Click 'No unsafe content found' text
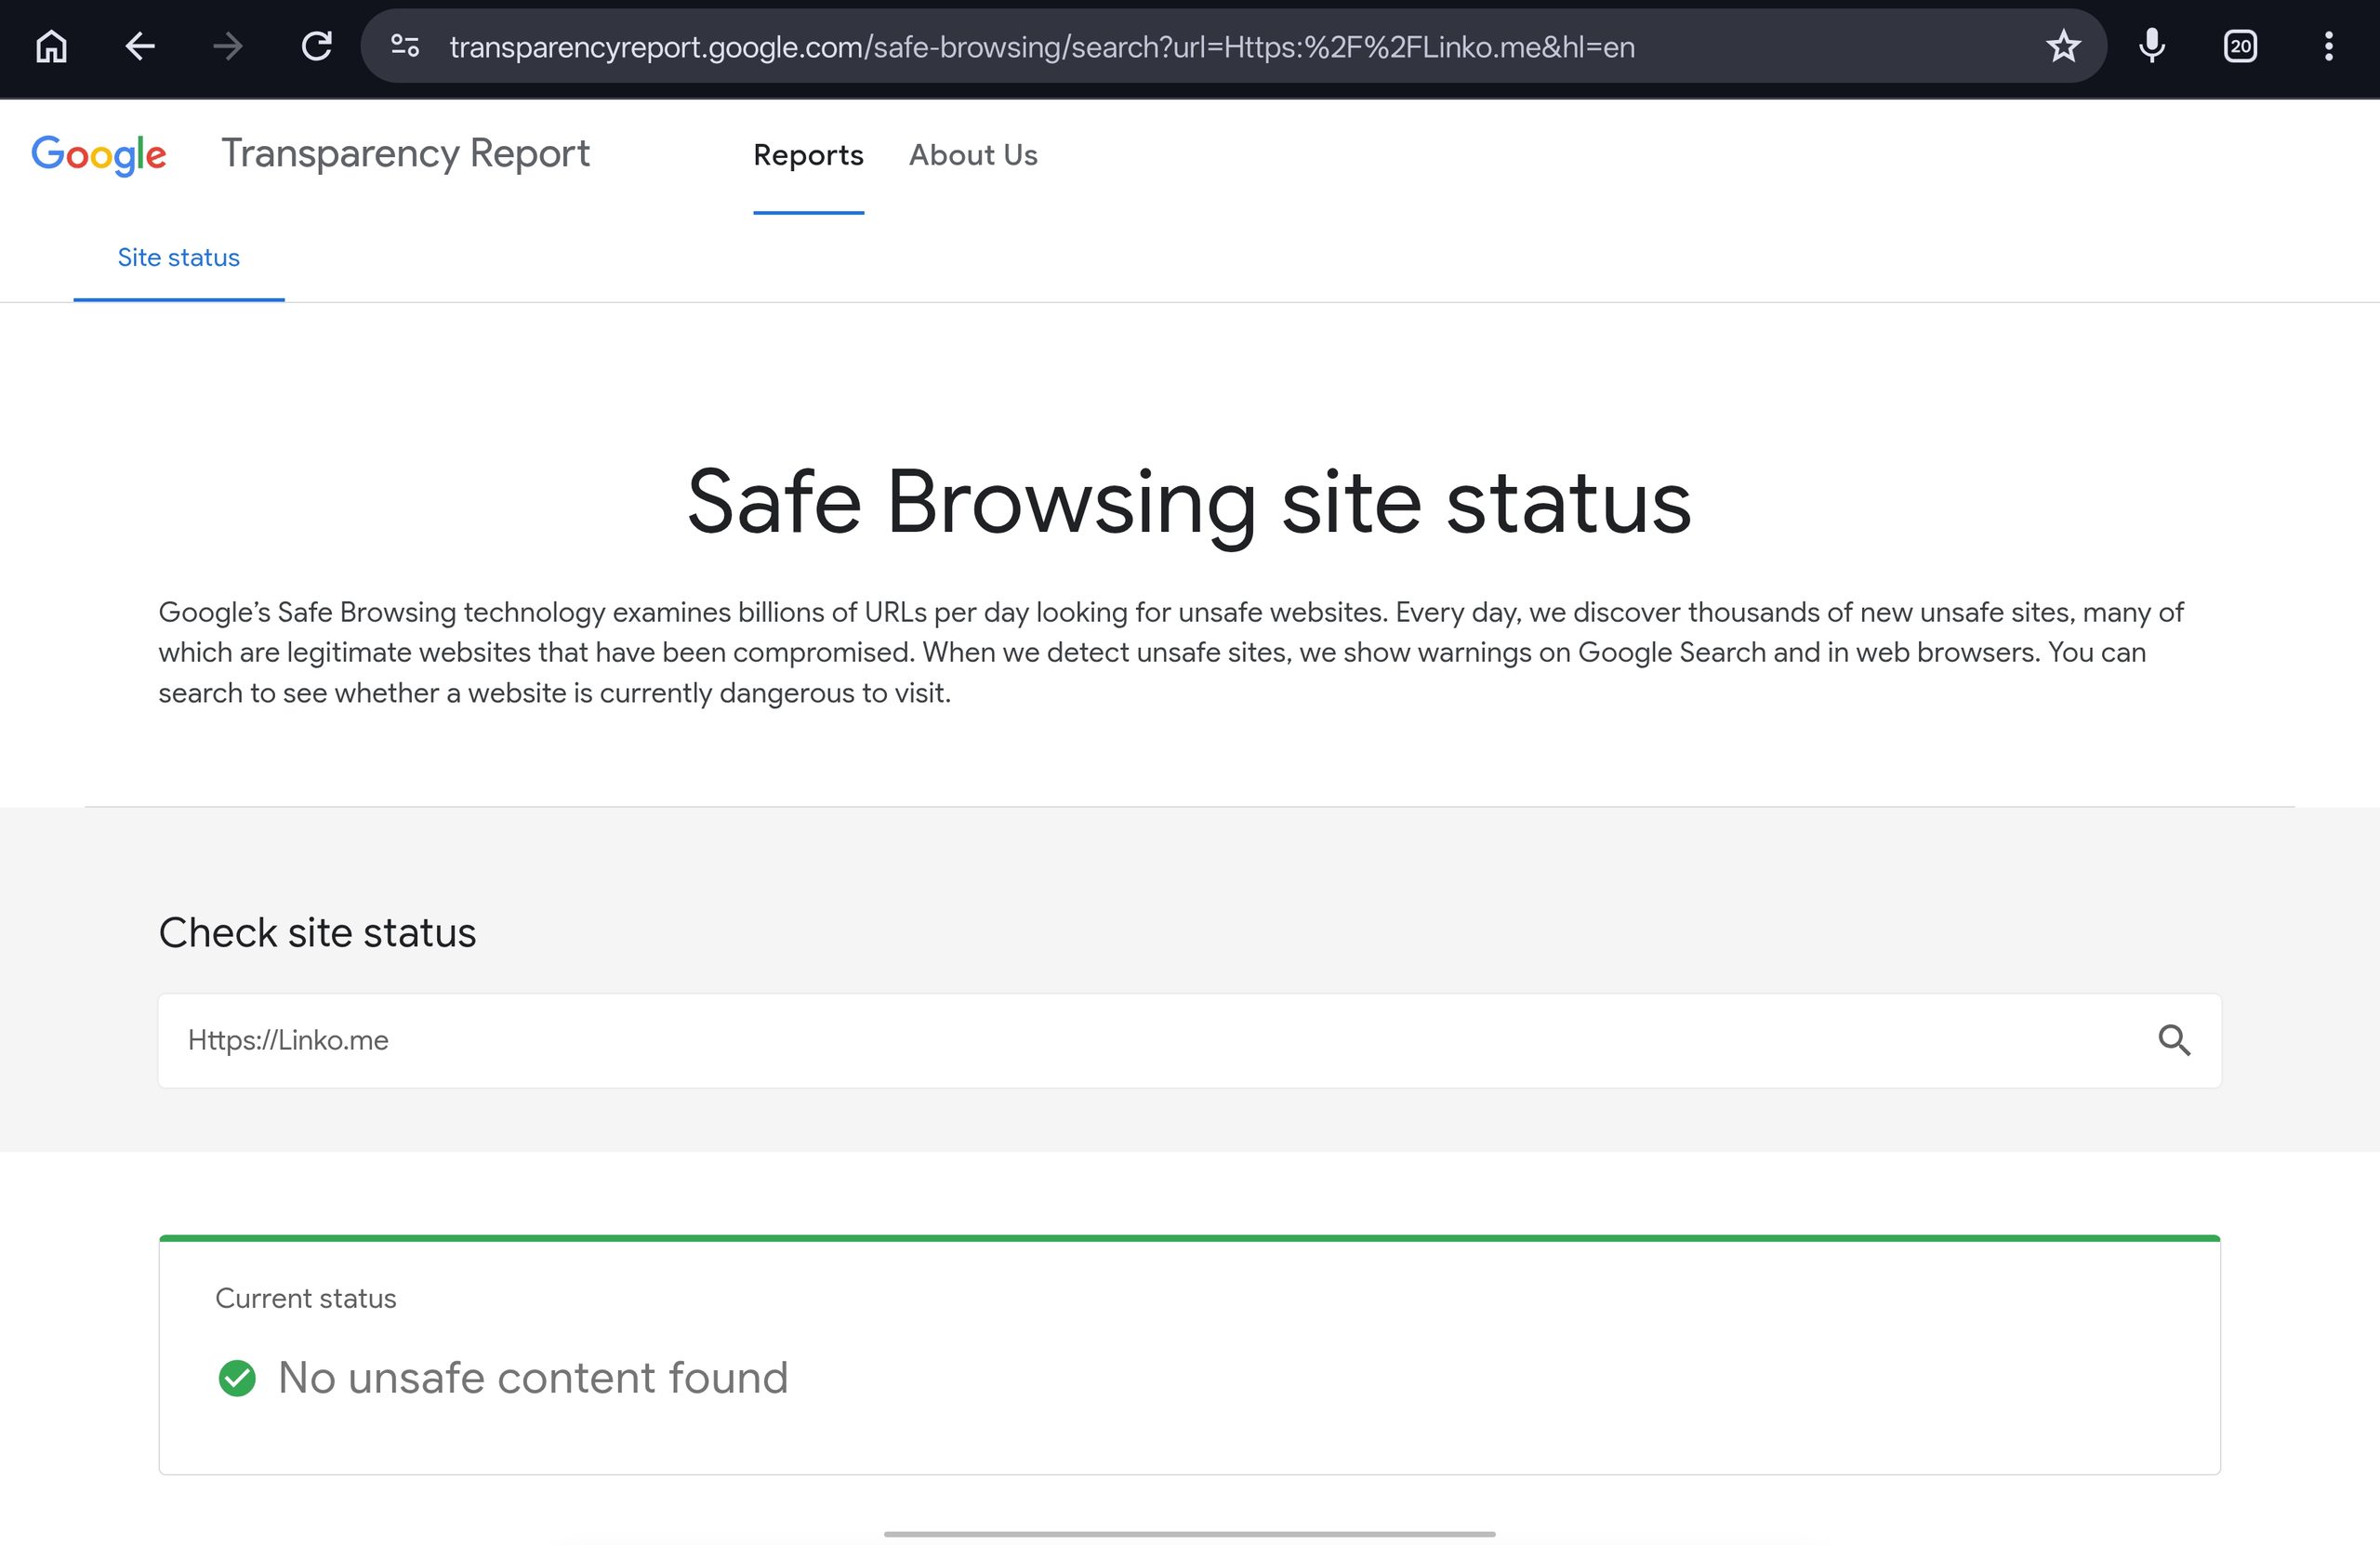 point(533,1378)
